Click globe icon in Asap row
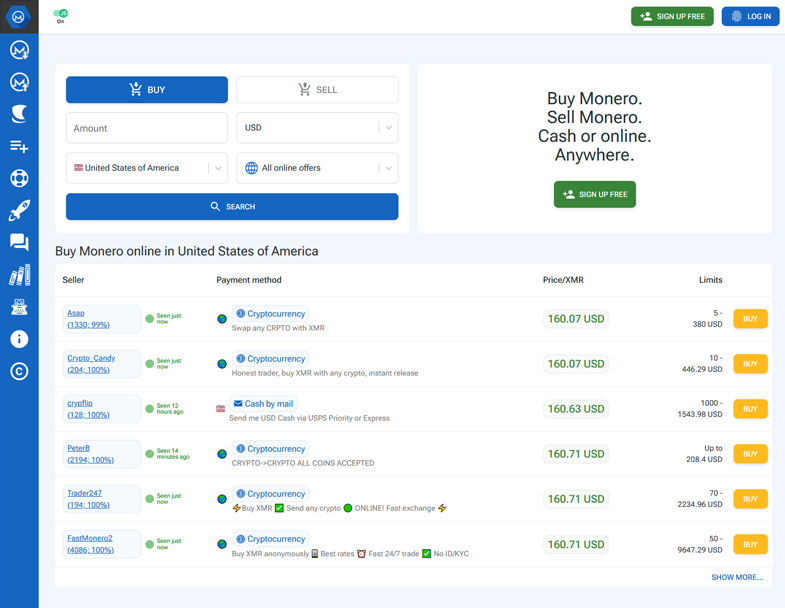Image resolution: width=785 pixels, height=608 pixels. [222, 319]
